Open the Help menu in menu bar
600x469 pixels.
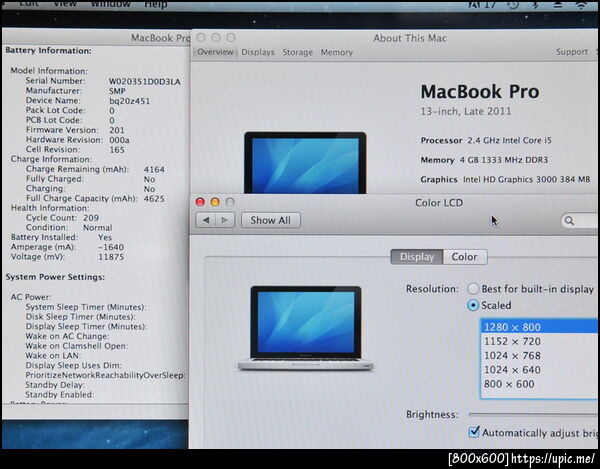coord(155,5)
